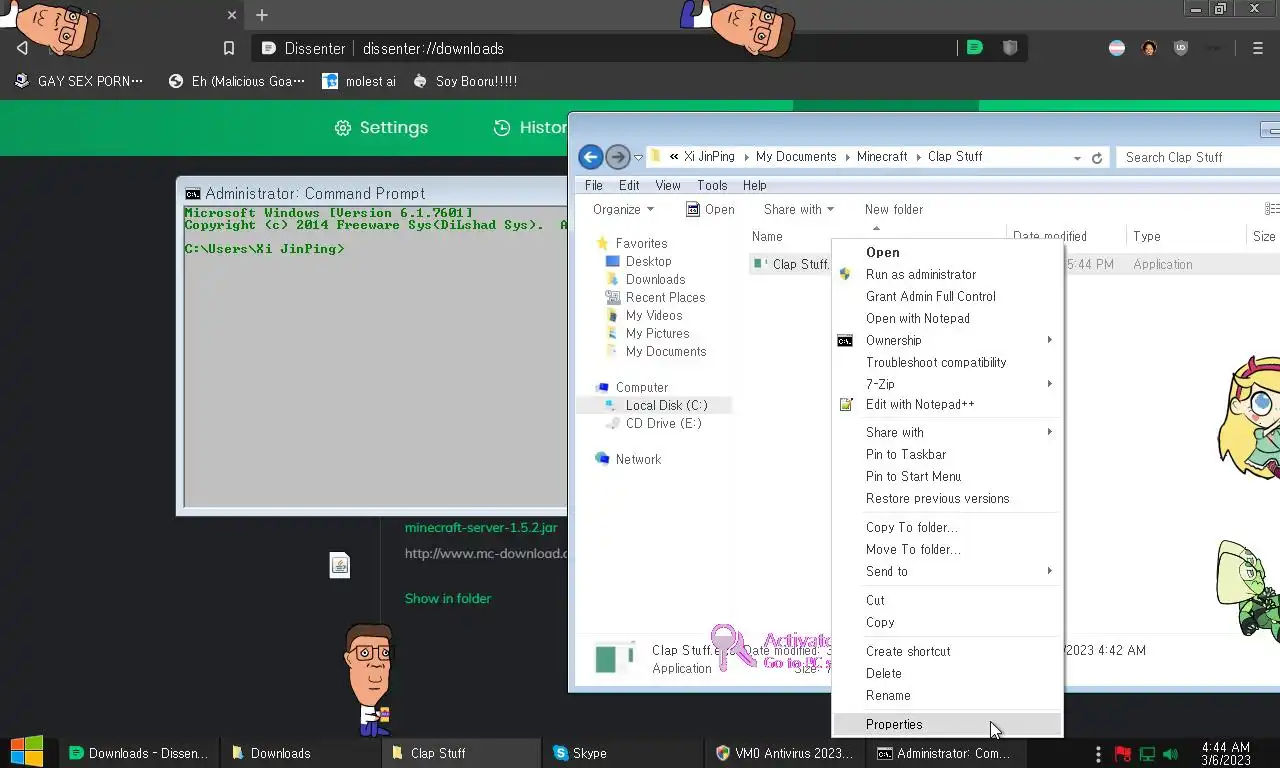Click the uBlock extension icon in browser toolbar
The image size is (1280, 768).
[x=1181, y=48]
